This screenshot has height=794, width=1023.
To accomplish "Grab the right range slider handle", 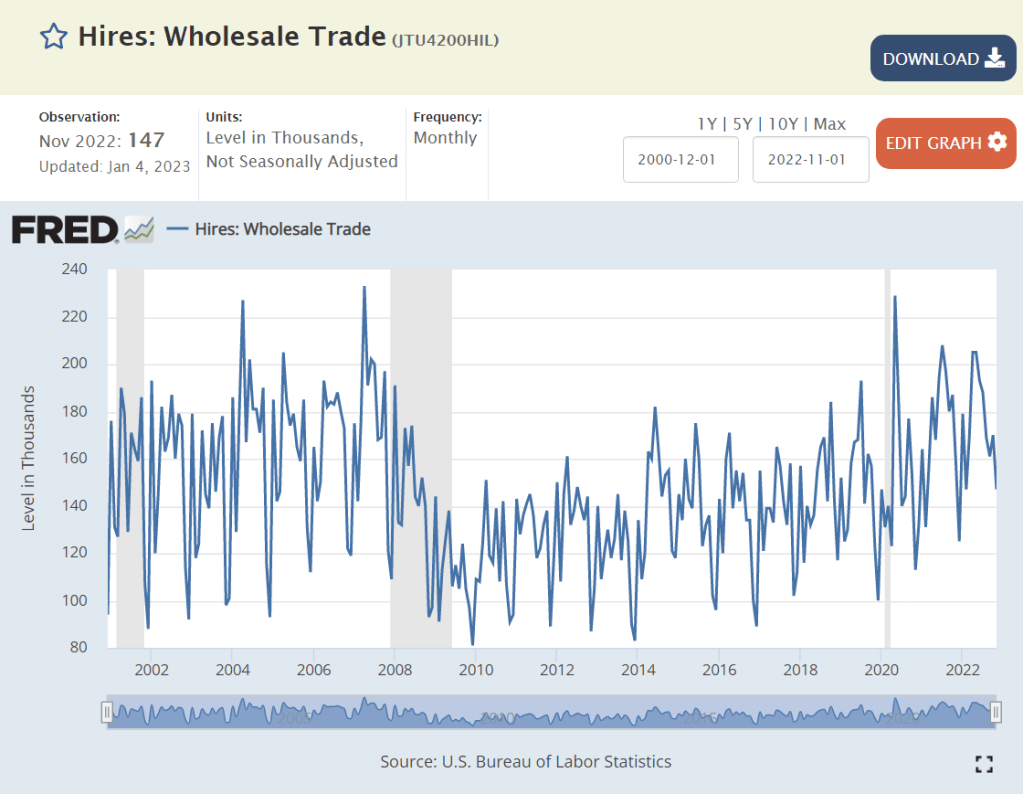I will click(x=996, y=712).
